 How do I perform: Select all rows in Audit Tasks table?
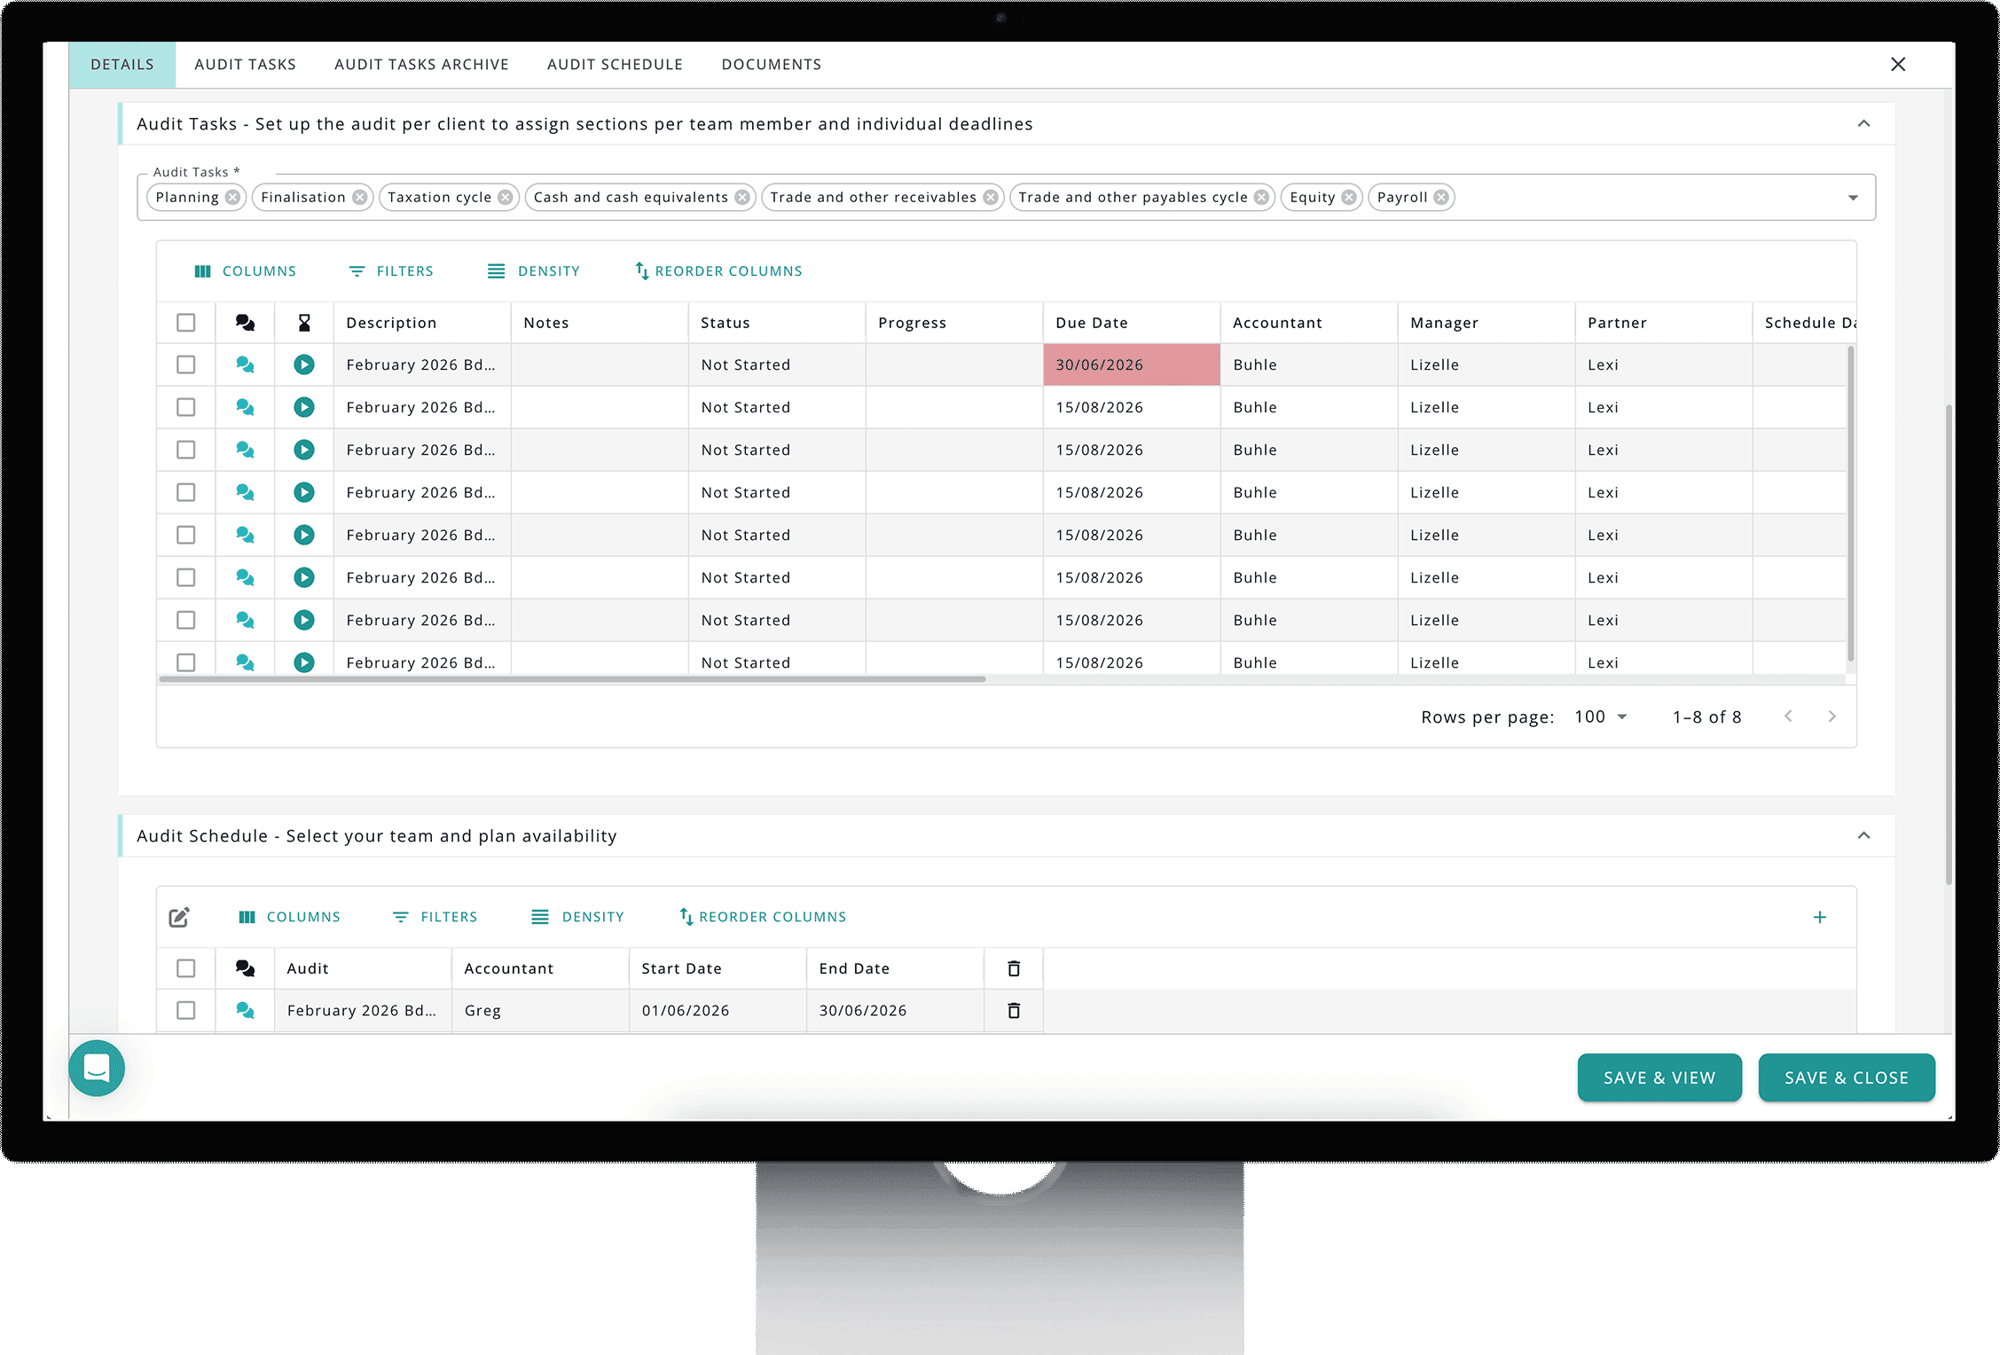186,322
